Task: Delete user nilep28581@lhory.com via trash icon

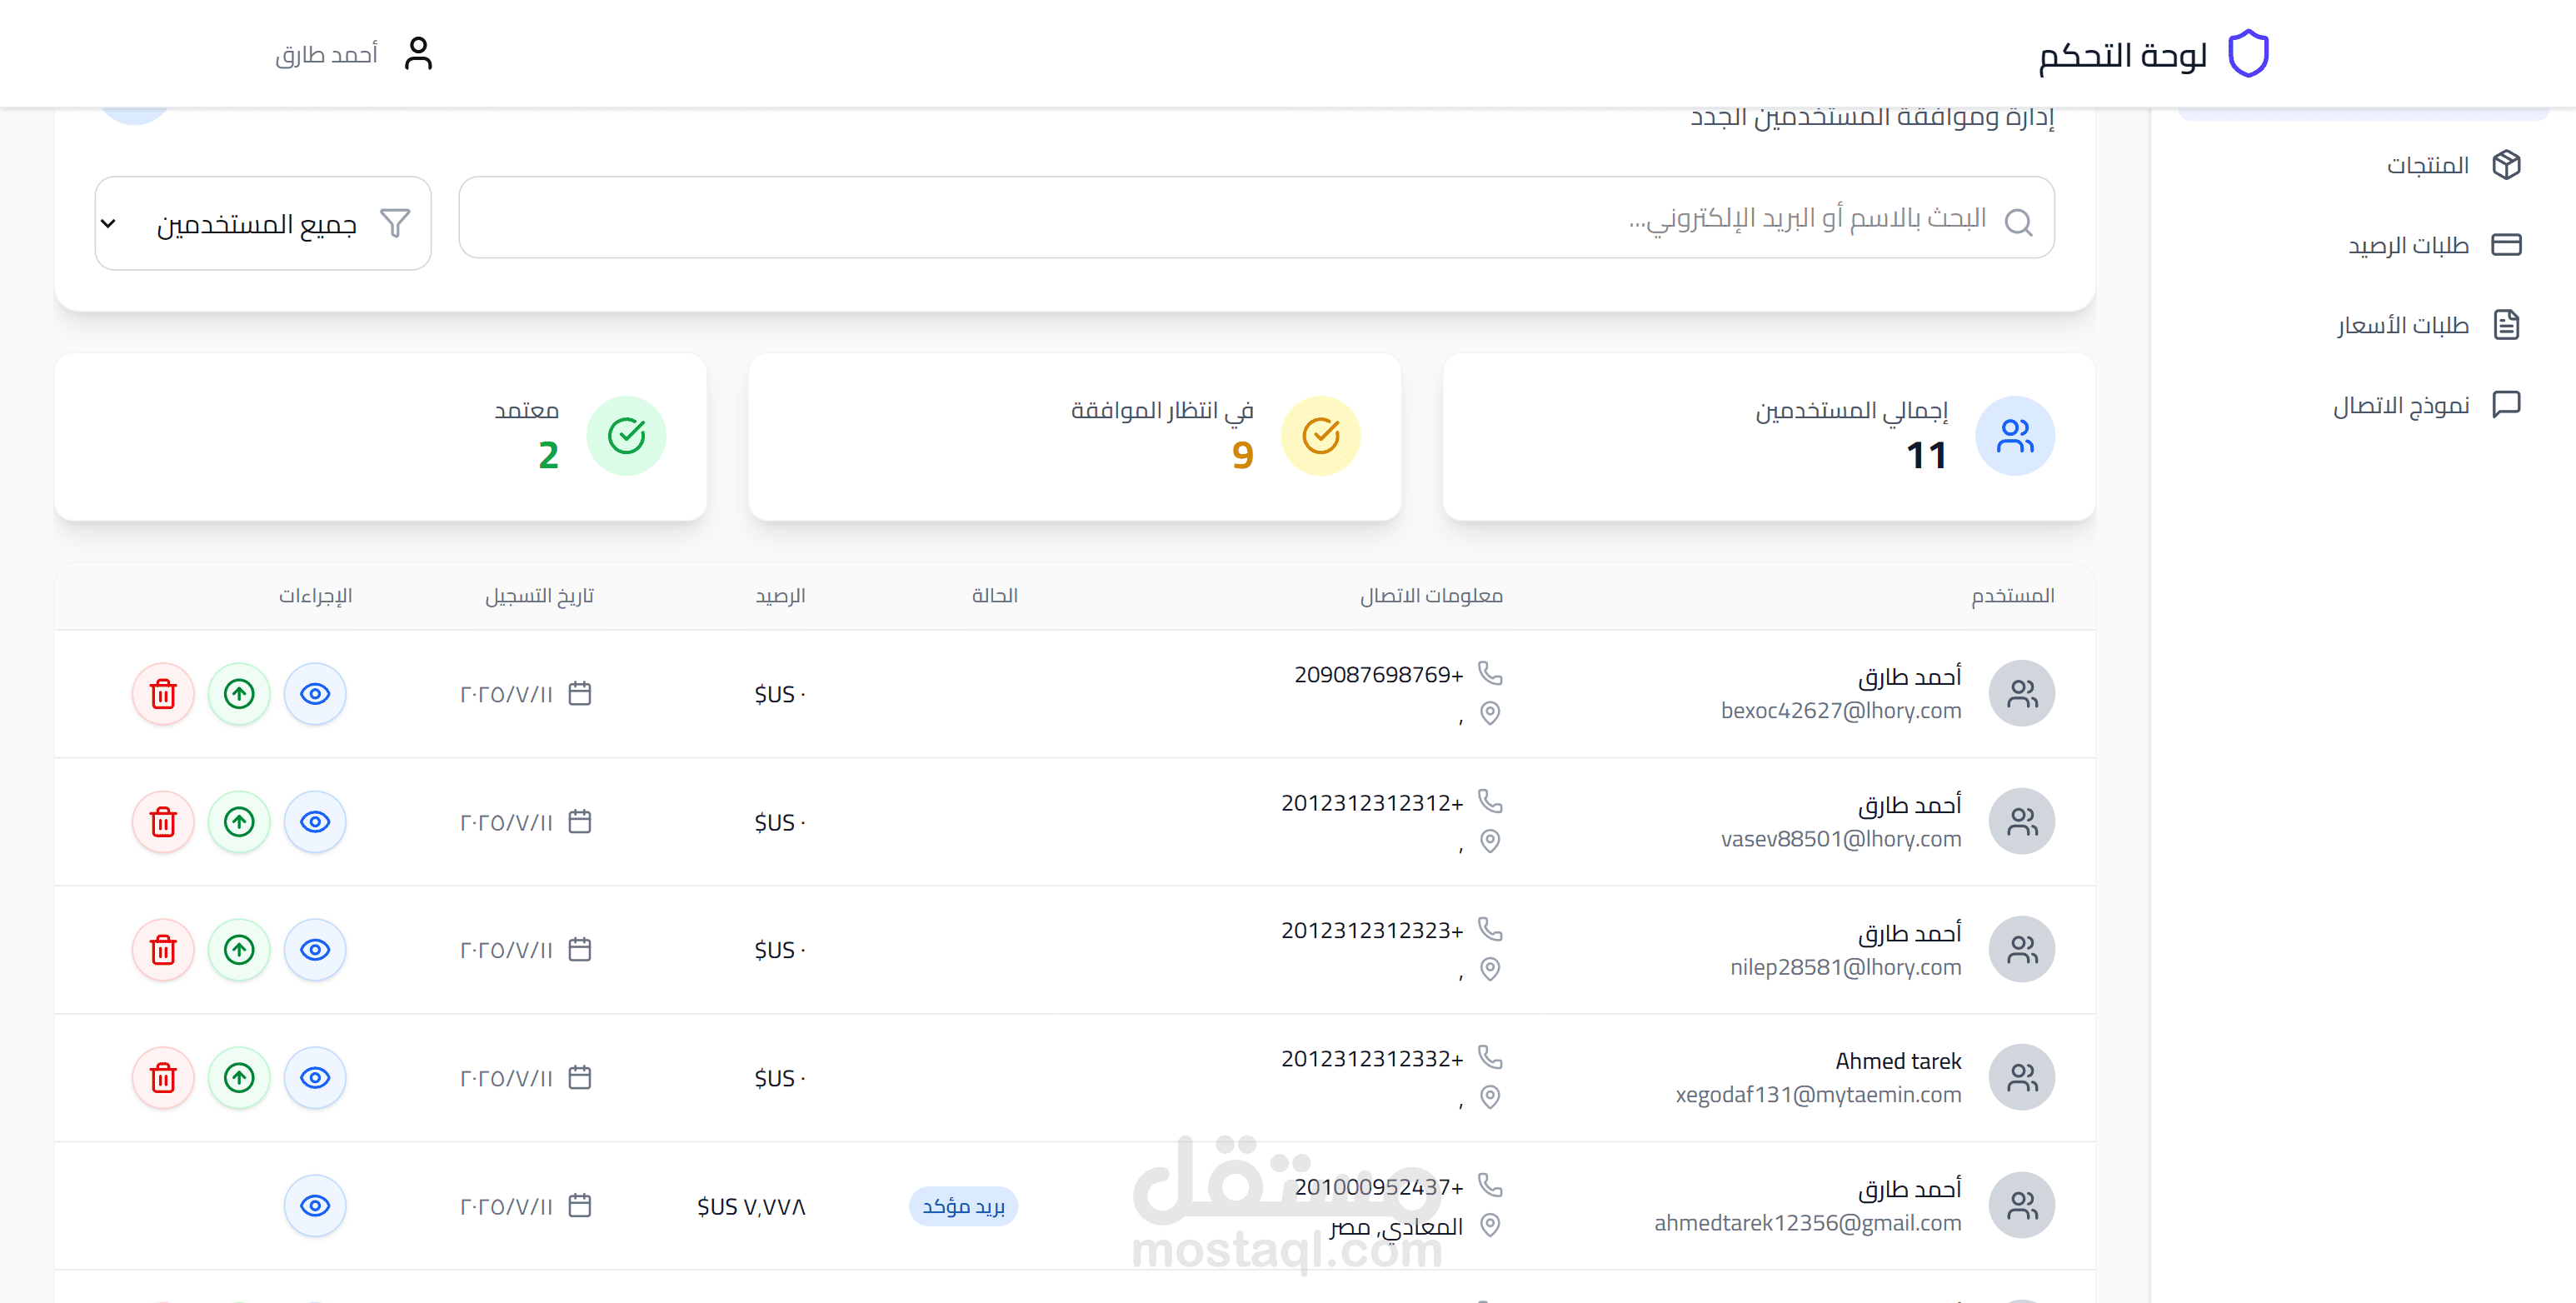Action: (x=163, y=949)
